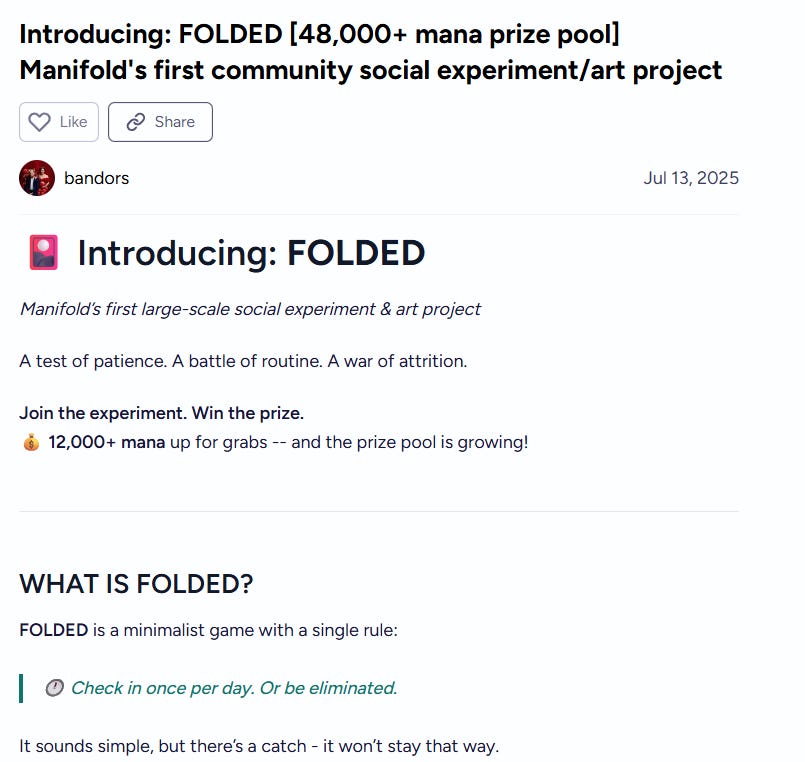Image resolution: width=805 pixels, height=762 pixels.
Task: Click the 'A test of patience' sentence
Action: (x=243, y=361)
